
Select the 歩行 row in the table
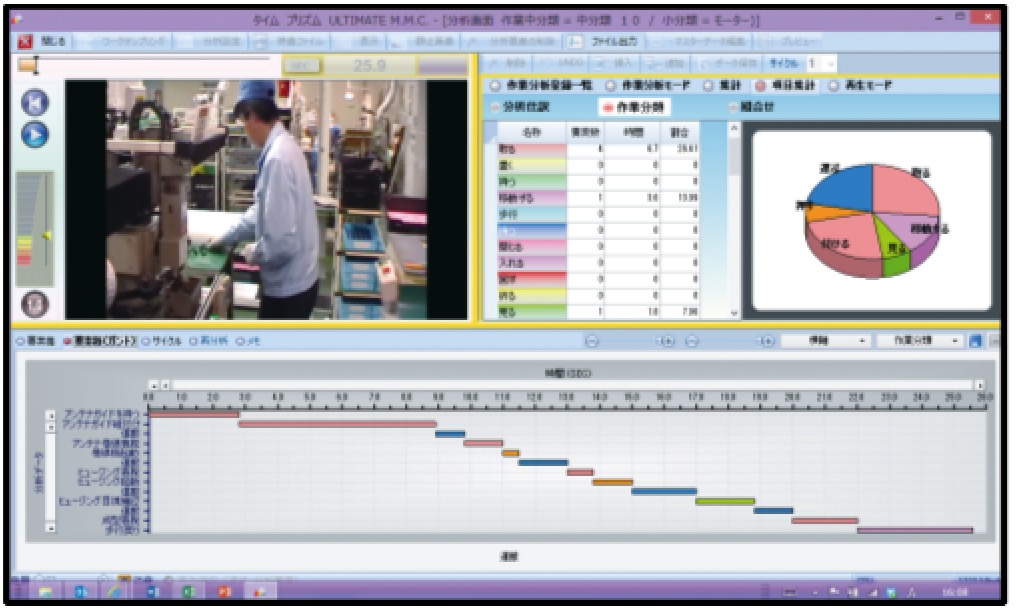(597, 214)
